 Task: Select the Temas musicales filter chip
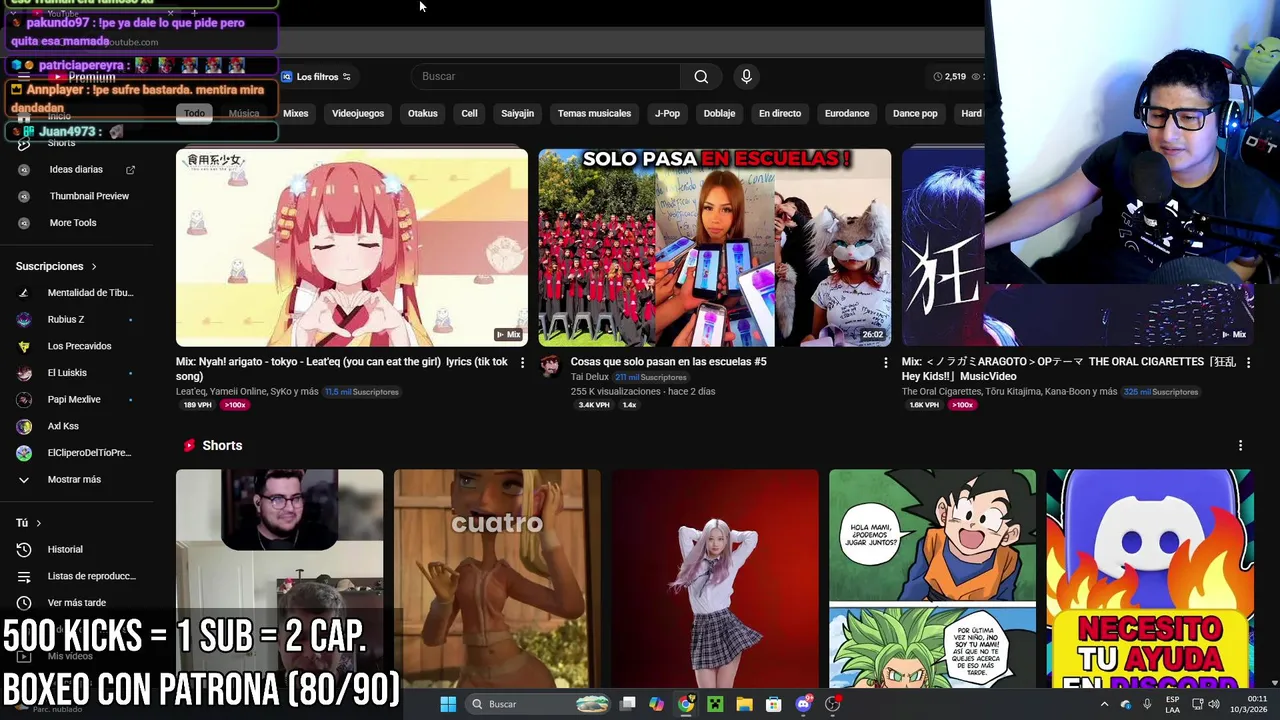pos(594,113)
